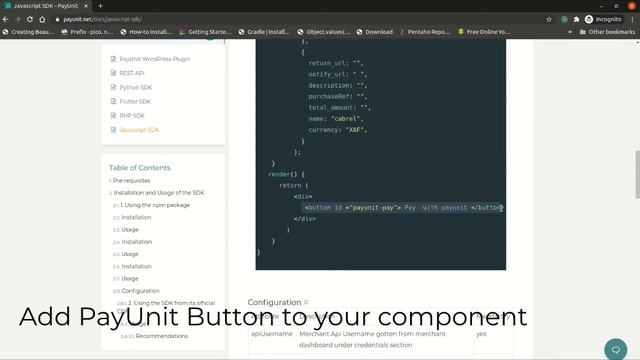Viewport: 640px width, 360px height.
Task: Click the anchor hash beside Configuration heading
Action: pyautogui.click(x=306, y=302)
